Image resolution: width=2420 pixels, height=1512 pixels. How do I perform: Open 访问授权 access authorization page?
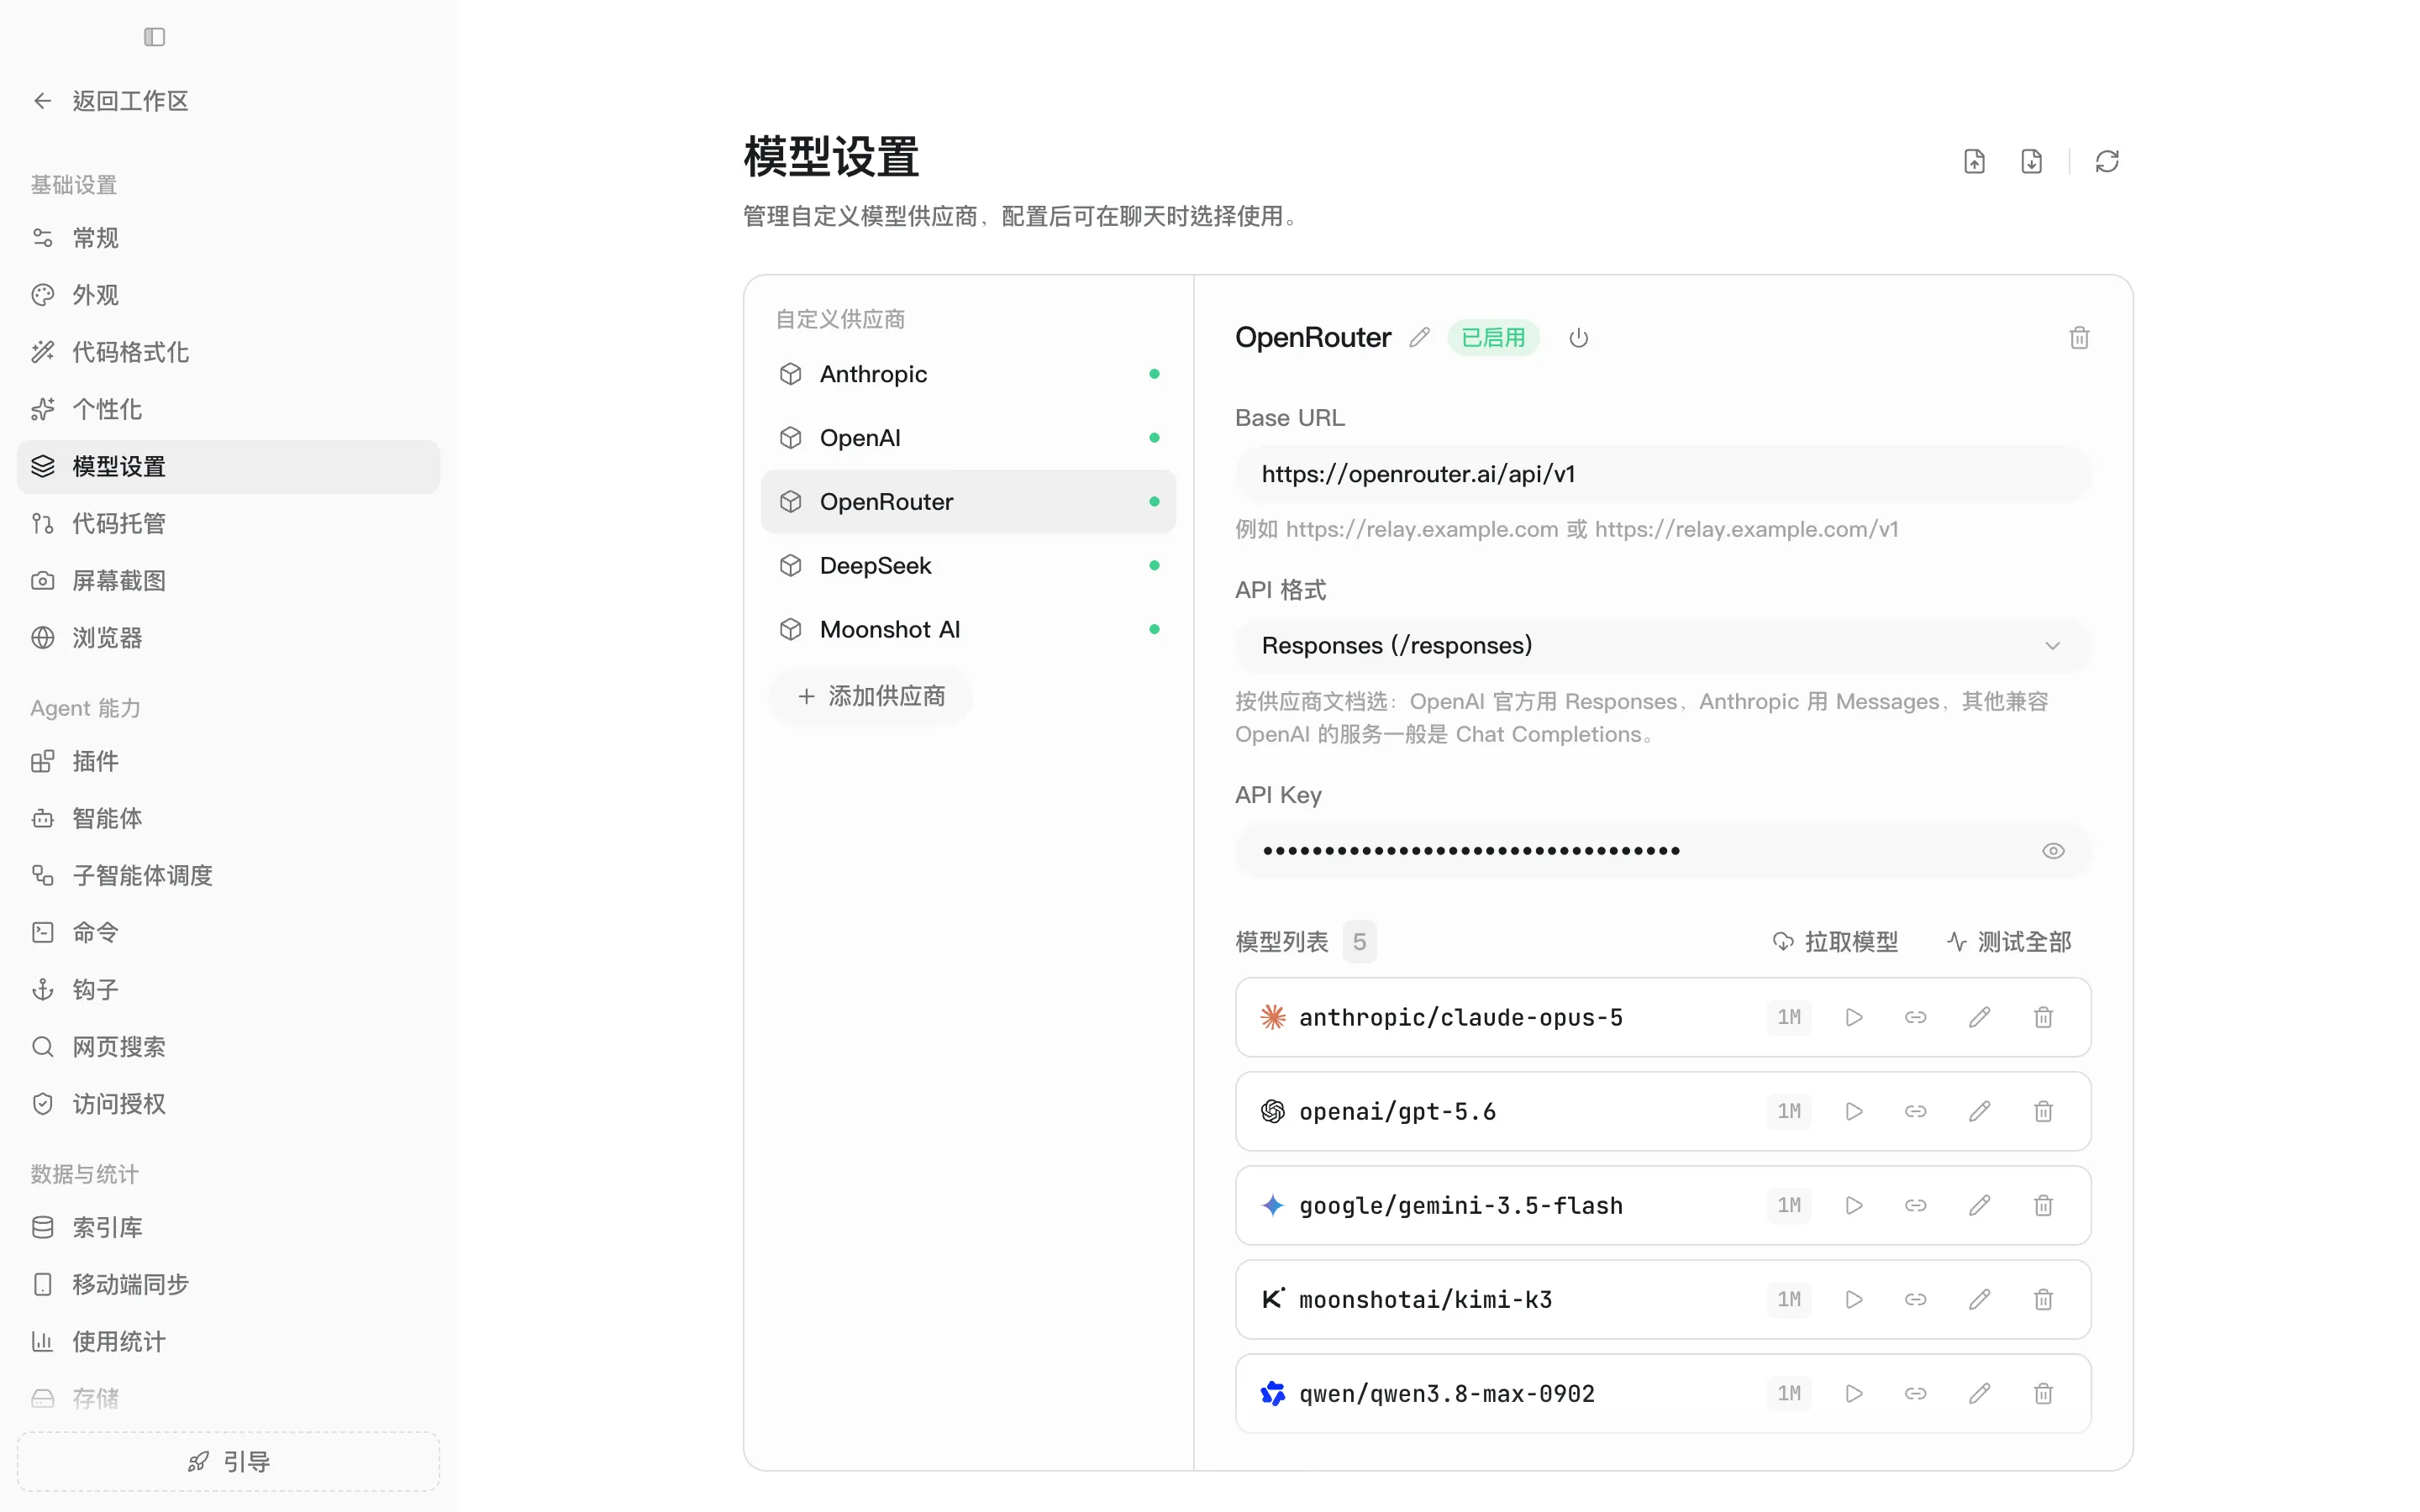[228, 1104]
